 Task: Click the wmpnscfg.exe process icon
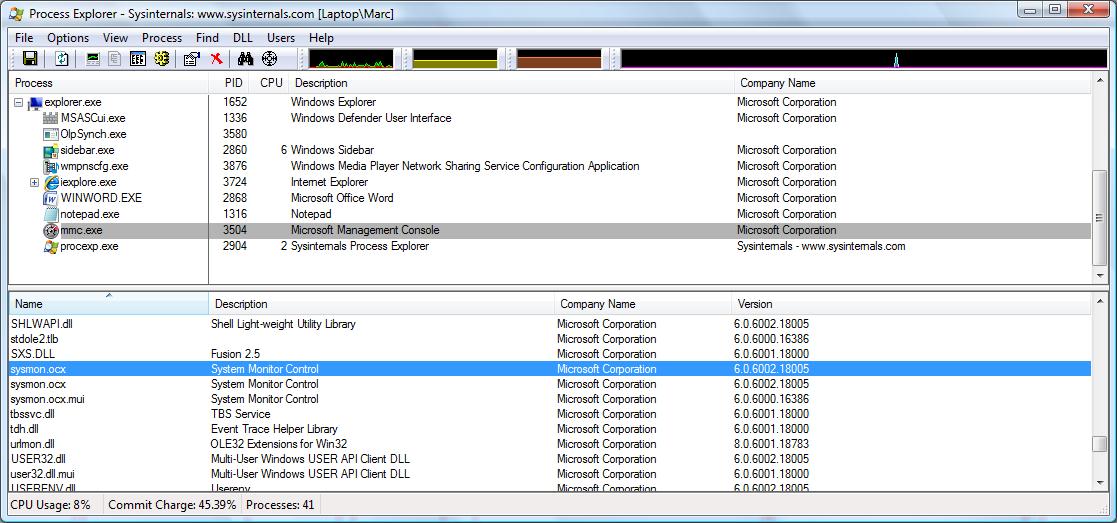(51, 166)
